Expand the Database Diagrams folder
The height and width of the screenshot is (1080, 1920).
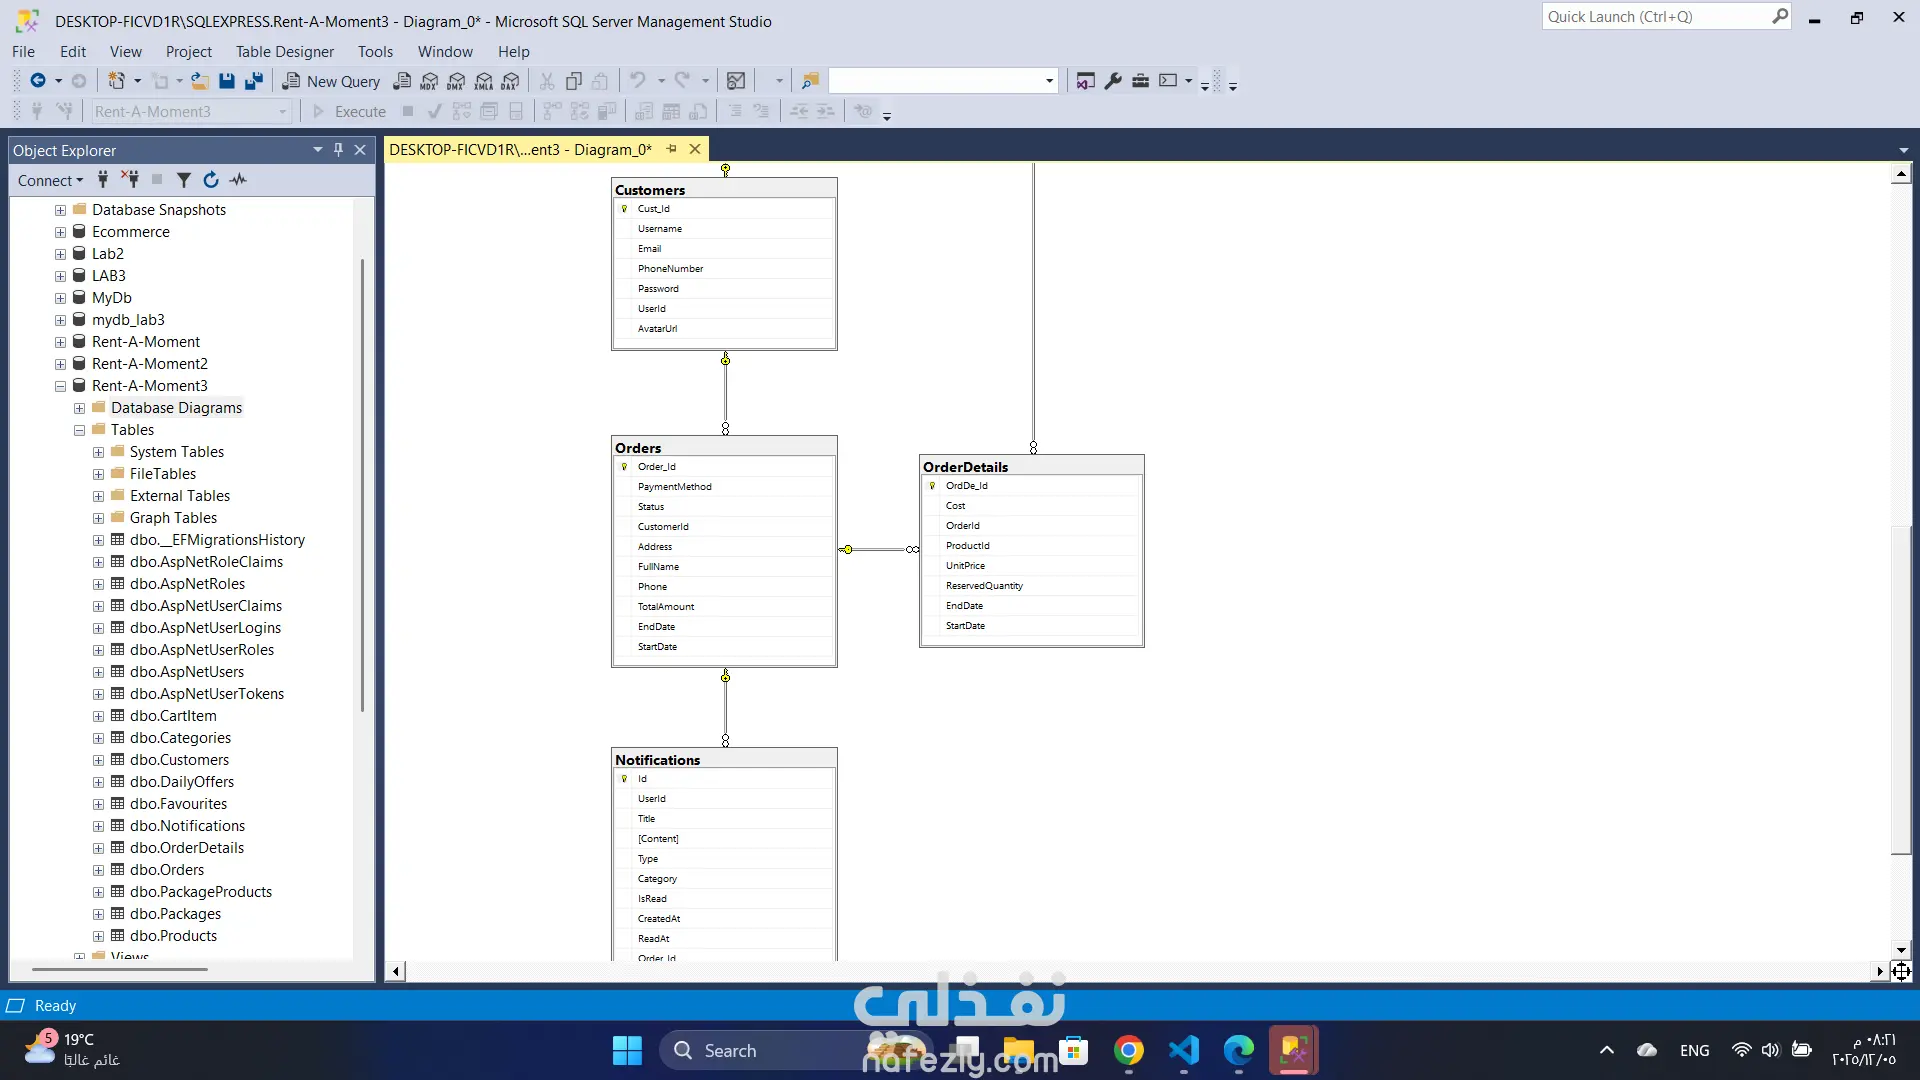[79, 408]
